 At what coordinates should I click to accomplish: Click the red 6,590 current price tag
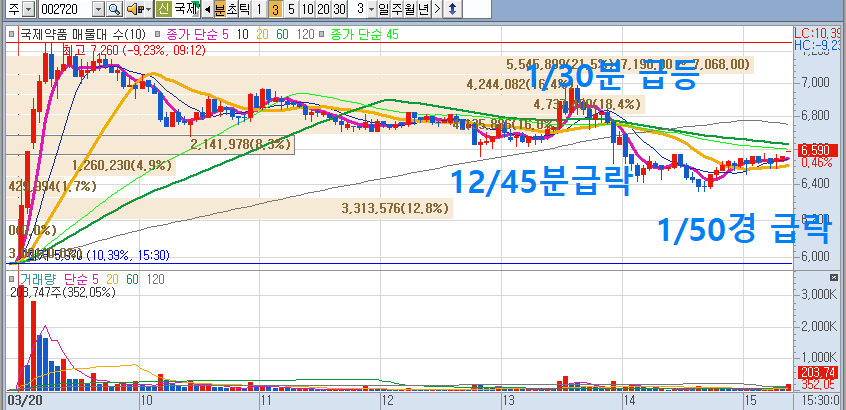click(x=819, y=150)
